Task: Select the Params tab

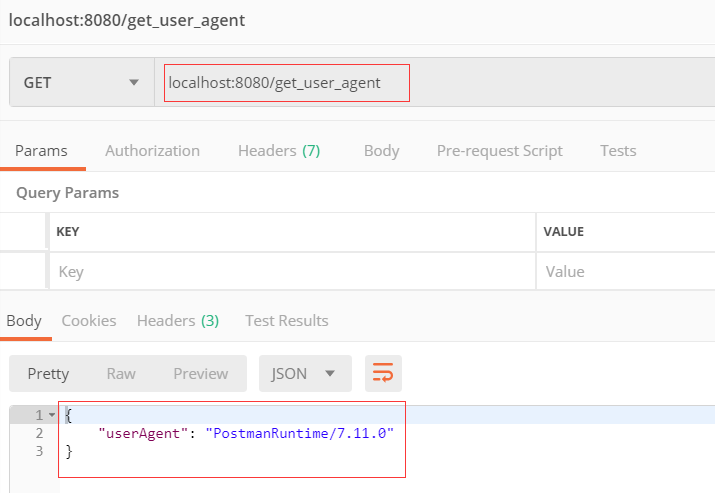Action: [41, 151]
